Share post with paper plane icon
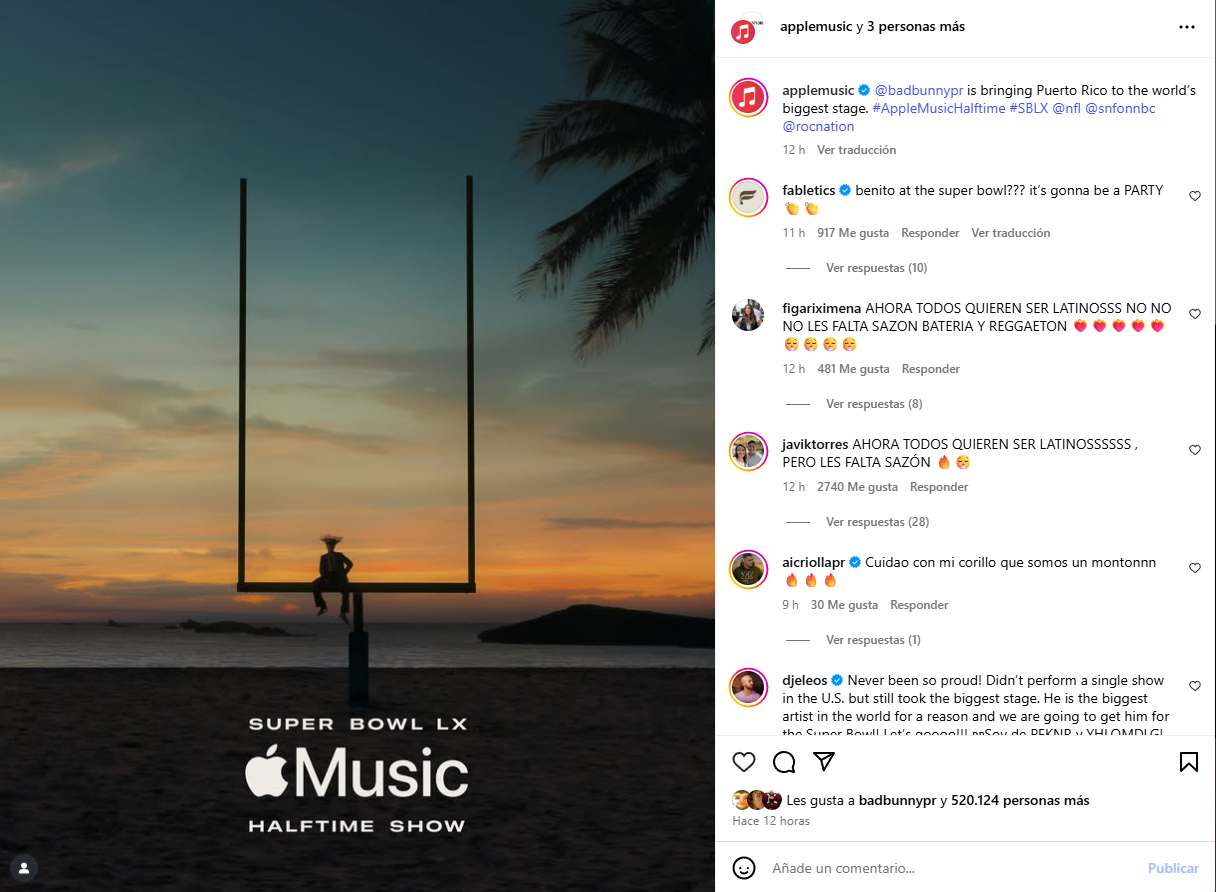The height and width of the screenshot is (892, 1216). click(x=824, y=762)
